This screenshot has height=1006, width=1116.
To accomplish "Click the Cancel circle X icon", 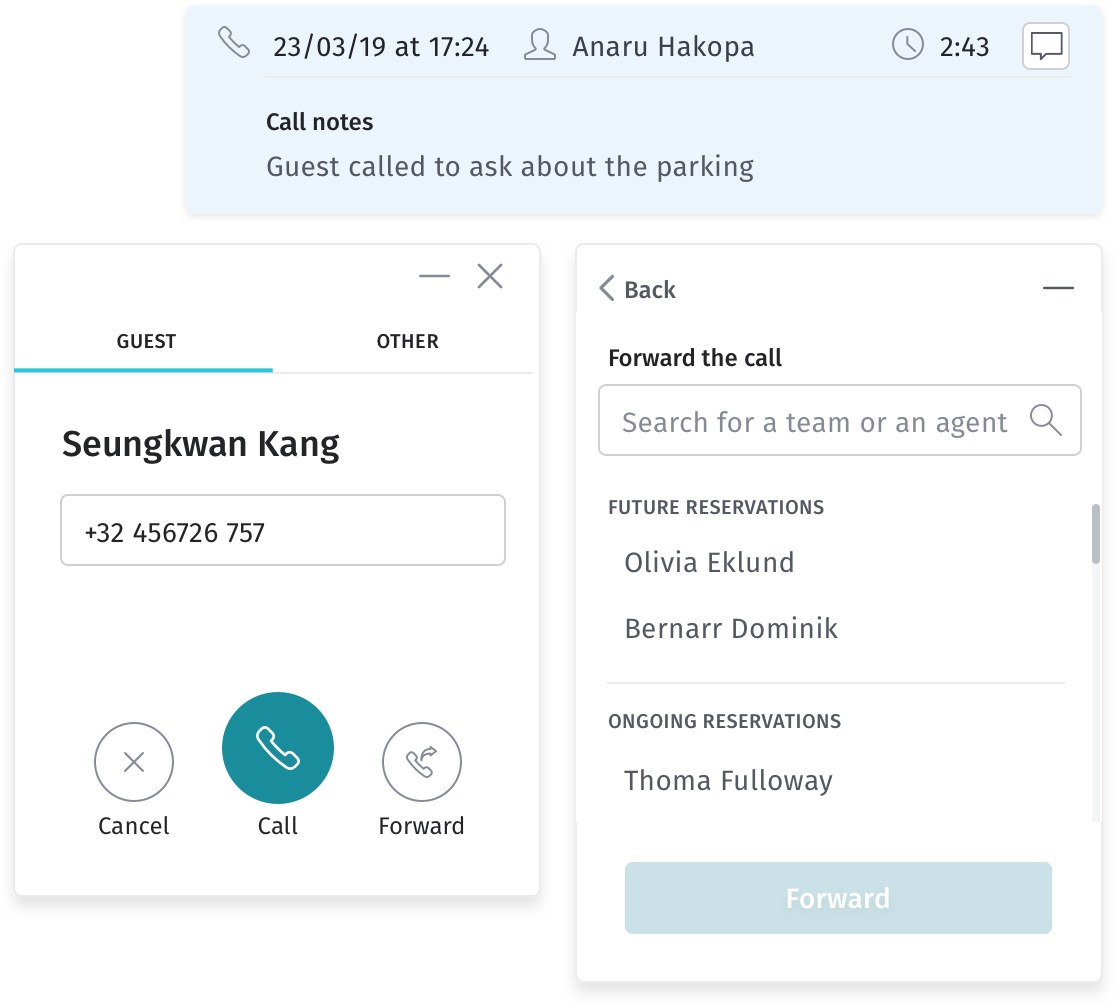I will point(134,762).
